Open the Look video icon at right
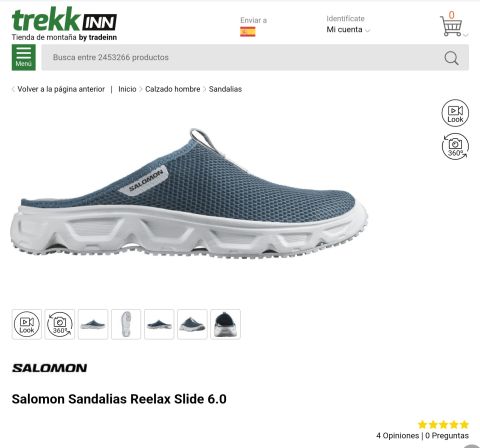 [x=455, y=113]
